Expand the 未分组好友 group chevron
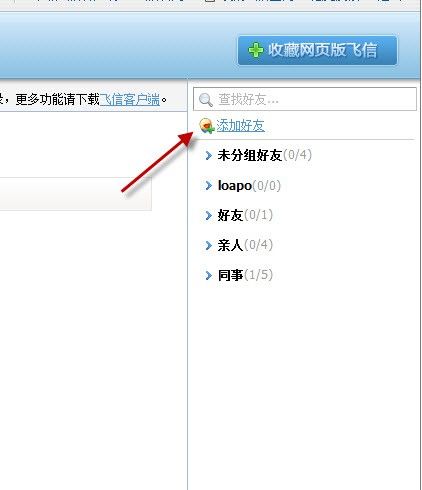This screenshot has height=490, width=422. tap(209, 155)
